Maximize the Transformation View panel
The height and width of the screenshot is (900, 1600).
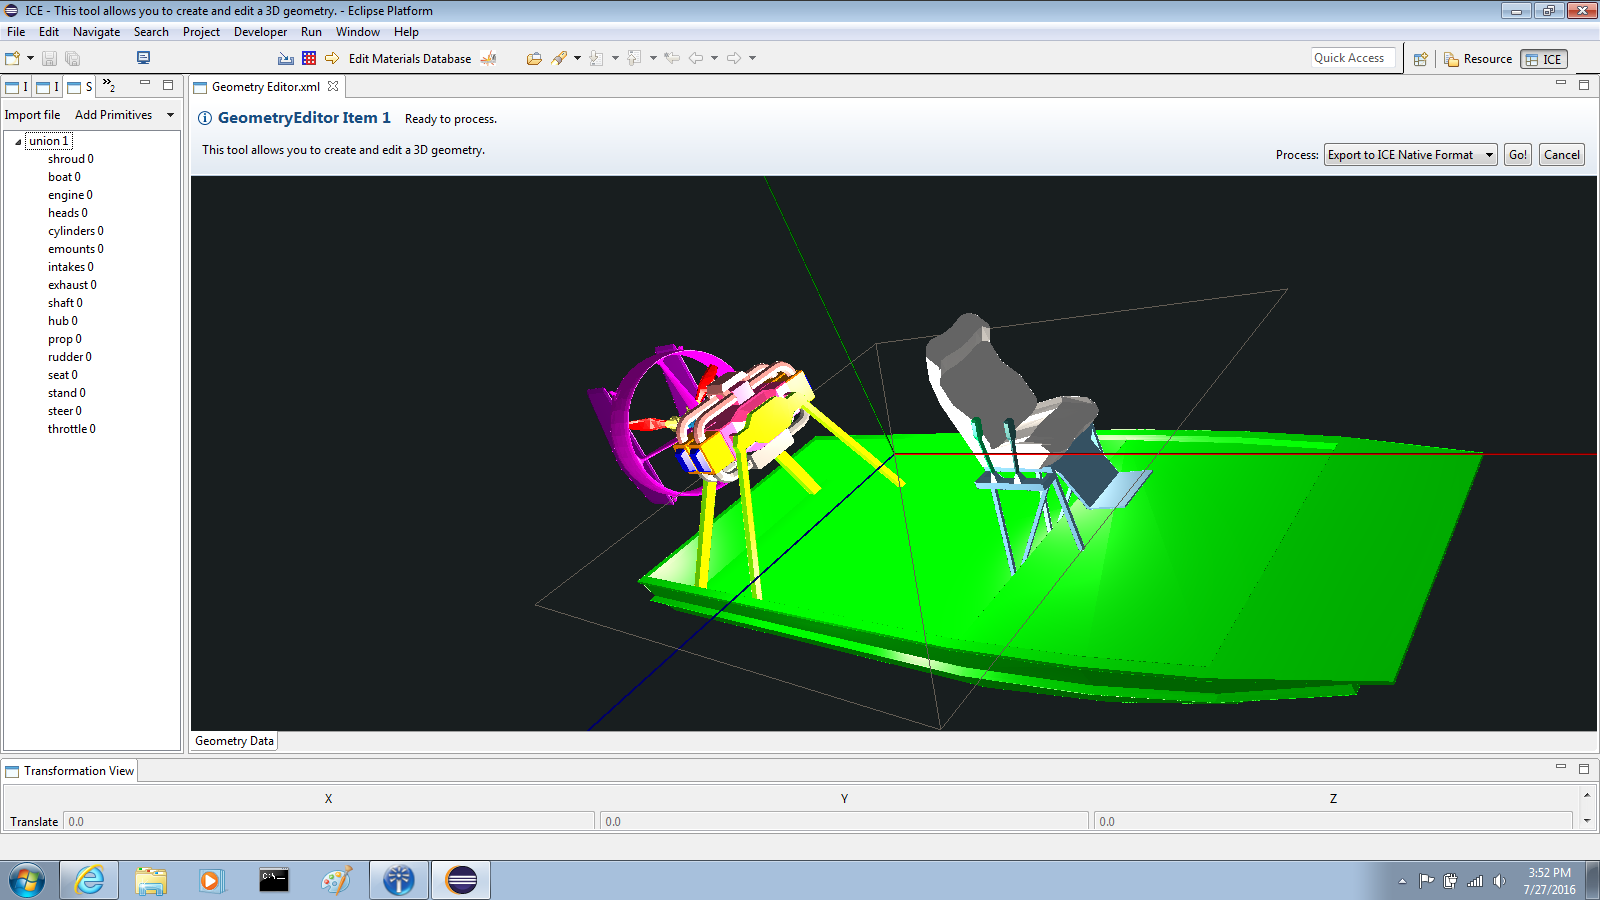coord(1584,768)
